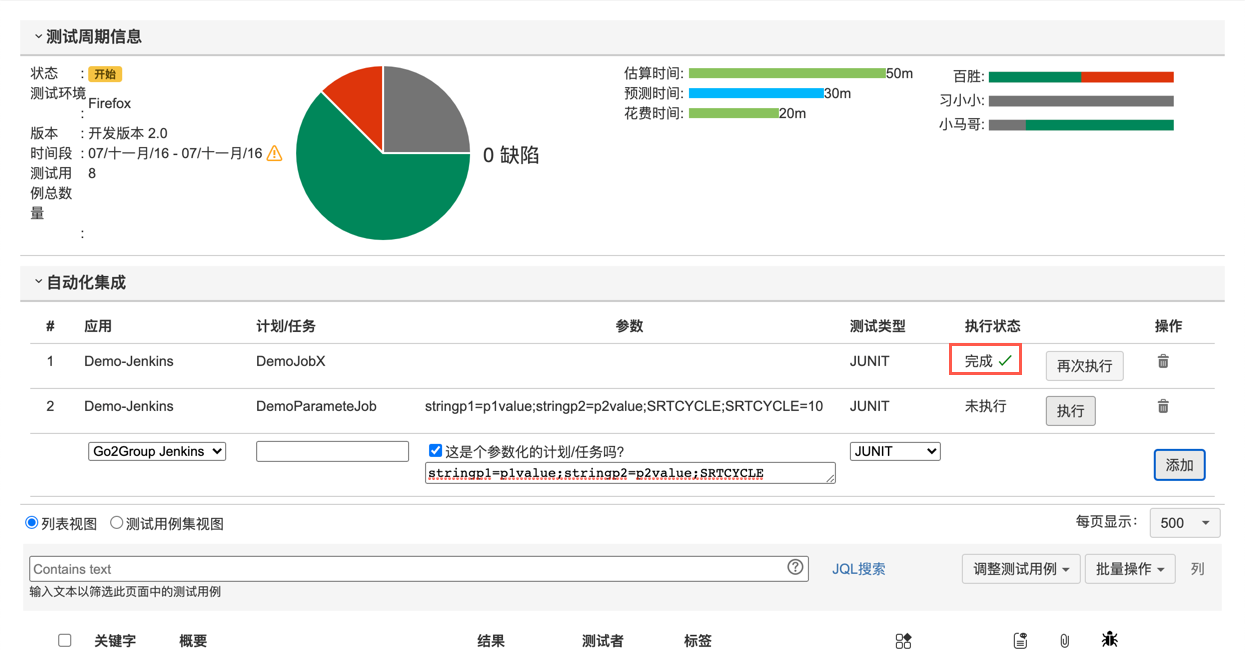This screenshot has width=1245, height=653.
Task: Click the paperclip attachment column icon
Action: pyautogui.click(x=1064, y=640)
